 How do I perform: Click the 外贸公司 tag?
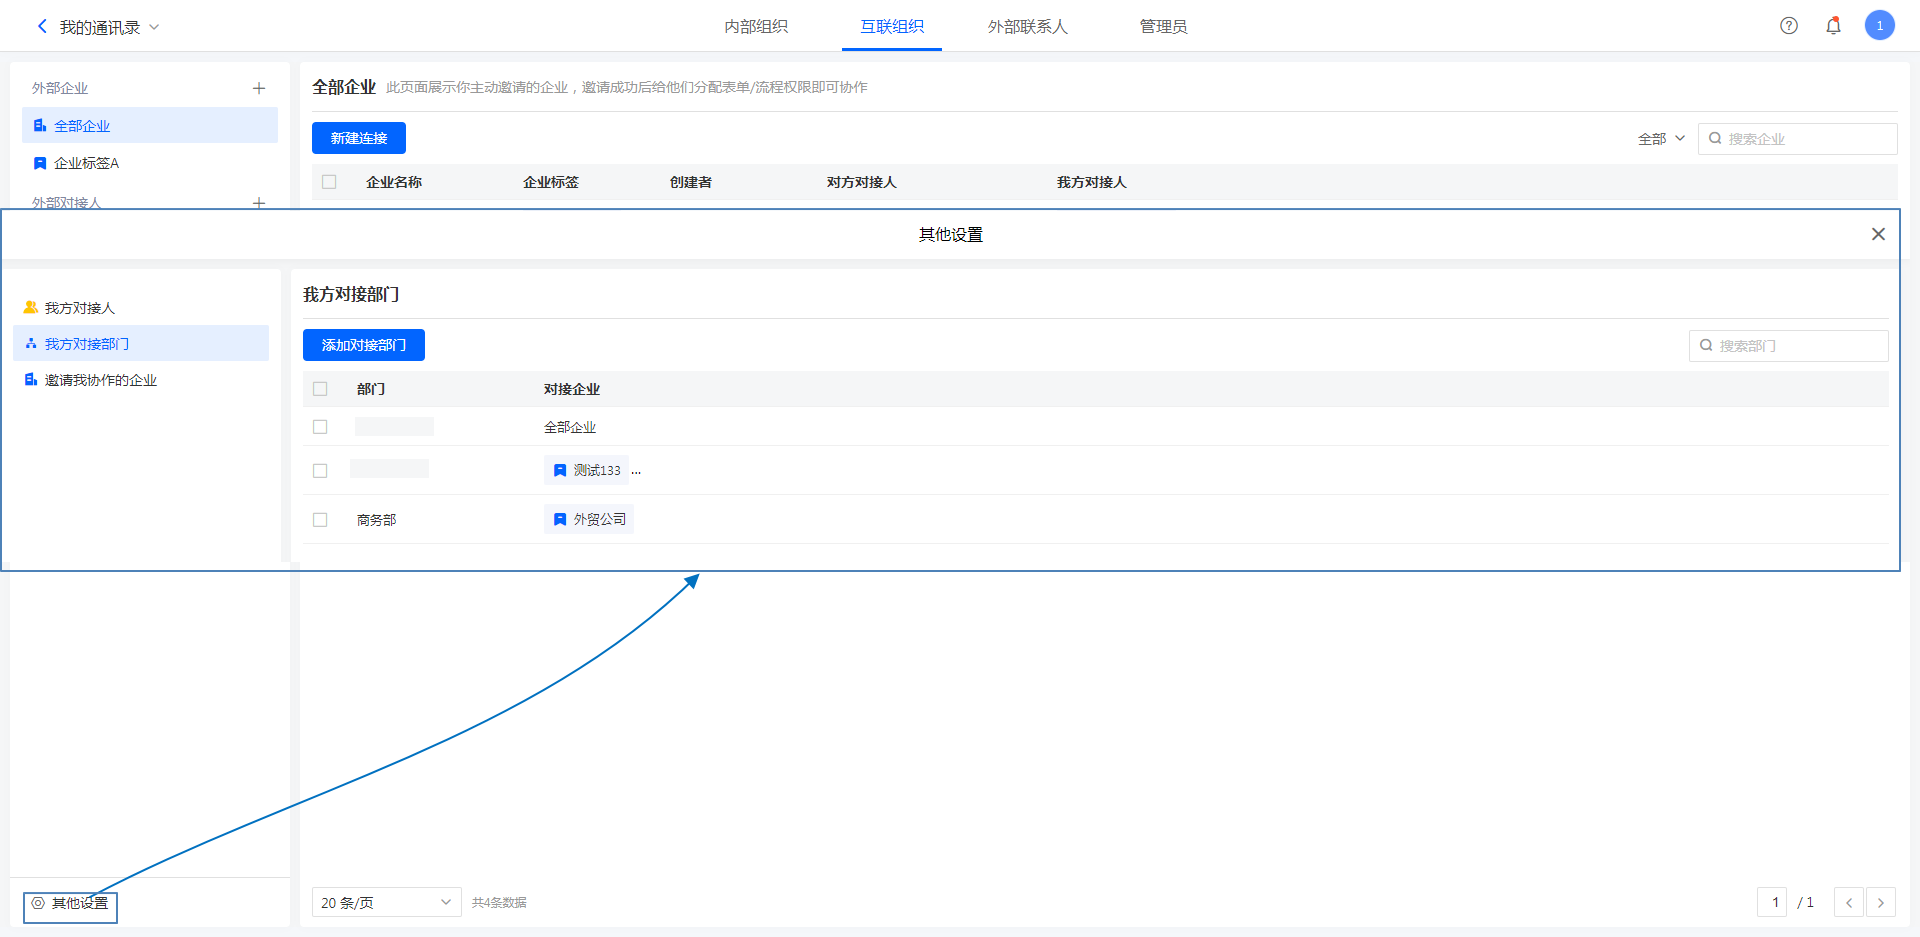click(589, 519)
